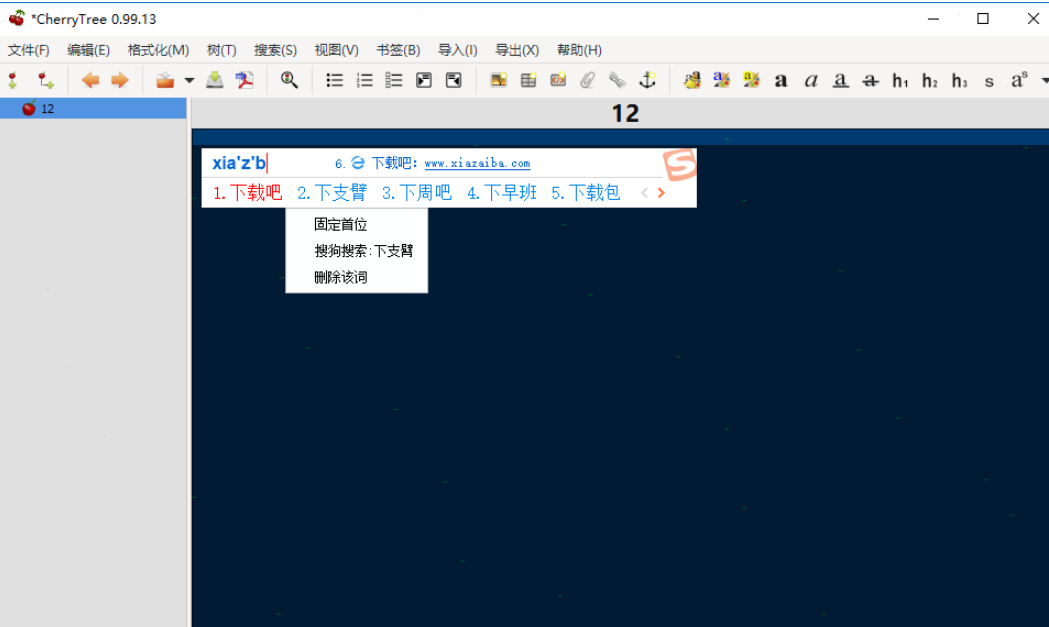Insert image icon in toolbar

tap(498, 80)
